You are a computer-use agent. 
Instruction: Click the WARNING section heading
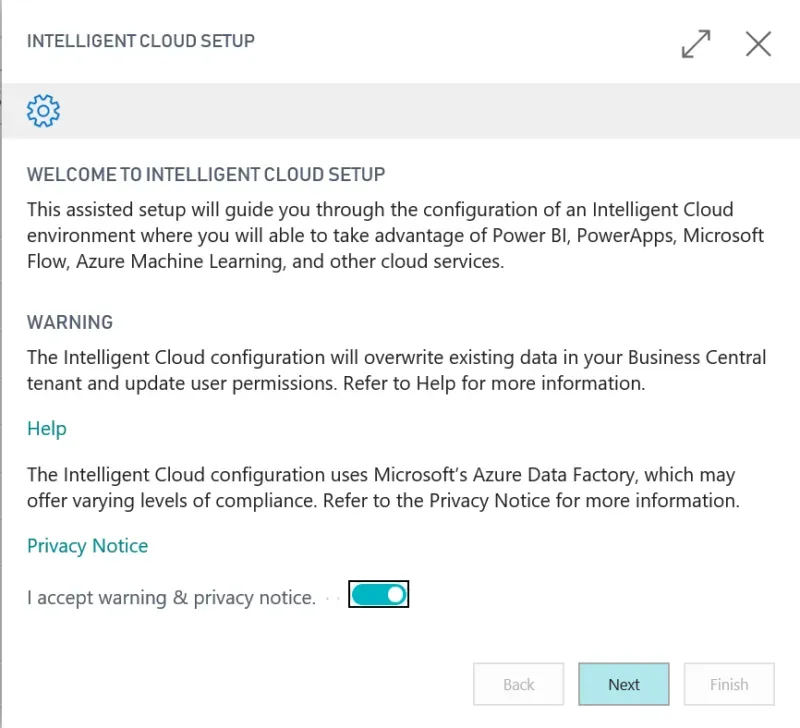[x=70, y=323]
